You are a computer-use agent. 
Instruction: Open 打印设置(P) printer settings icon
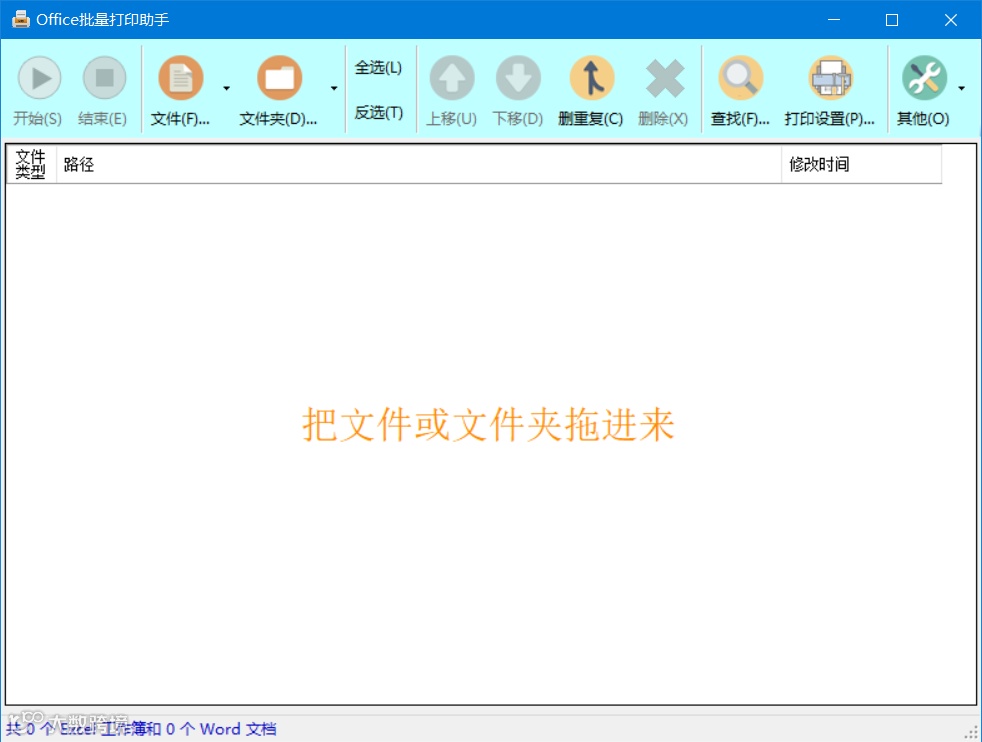coord(830,78)
